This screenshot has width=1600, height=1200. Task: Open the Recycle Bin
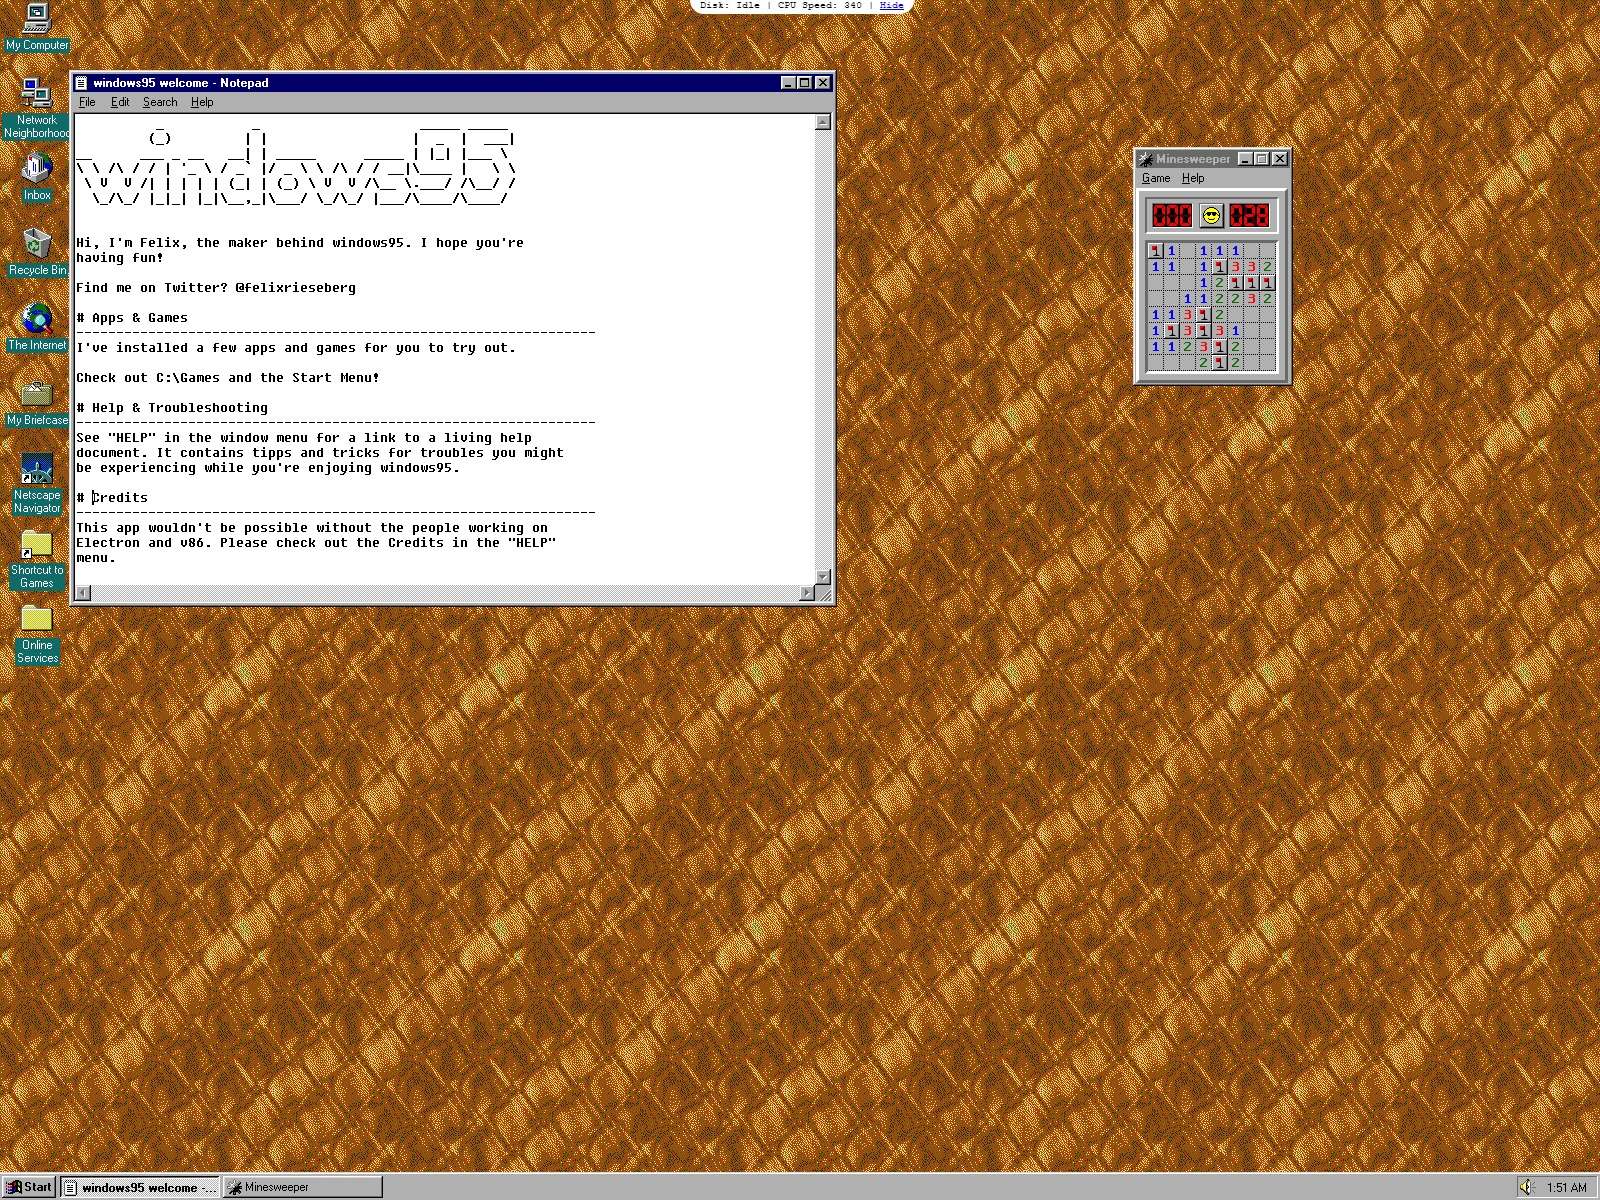point(36,245)
